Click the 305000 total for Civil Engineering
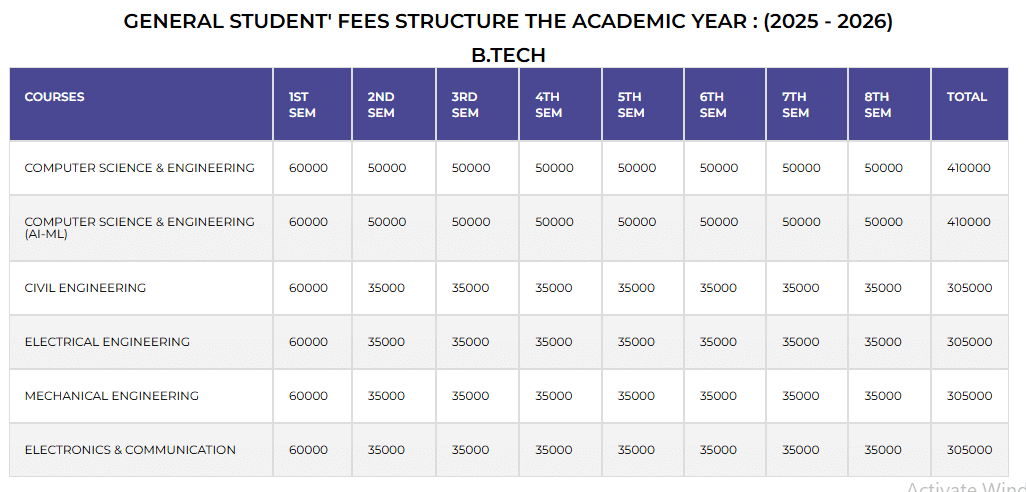 969,288
